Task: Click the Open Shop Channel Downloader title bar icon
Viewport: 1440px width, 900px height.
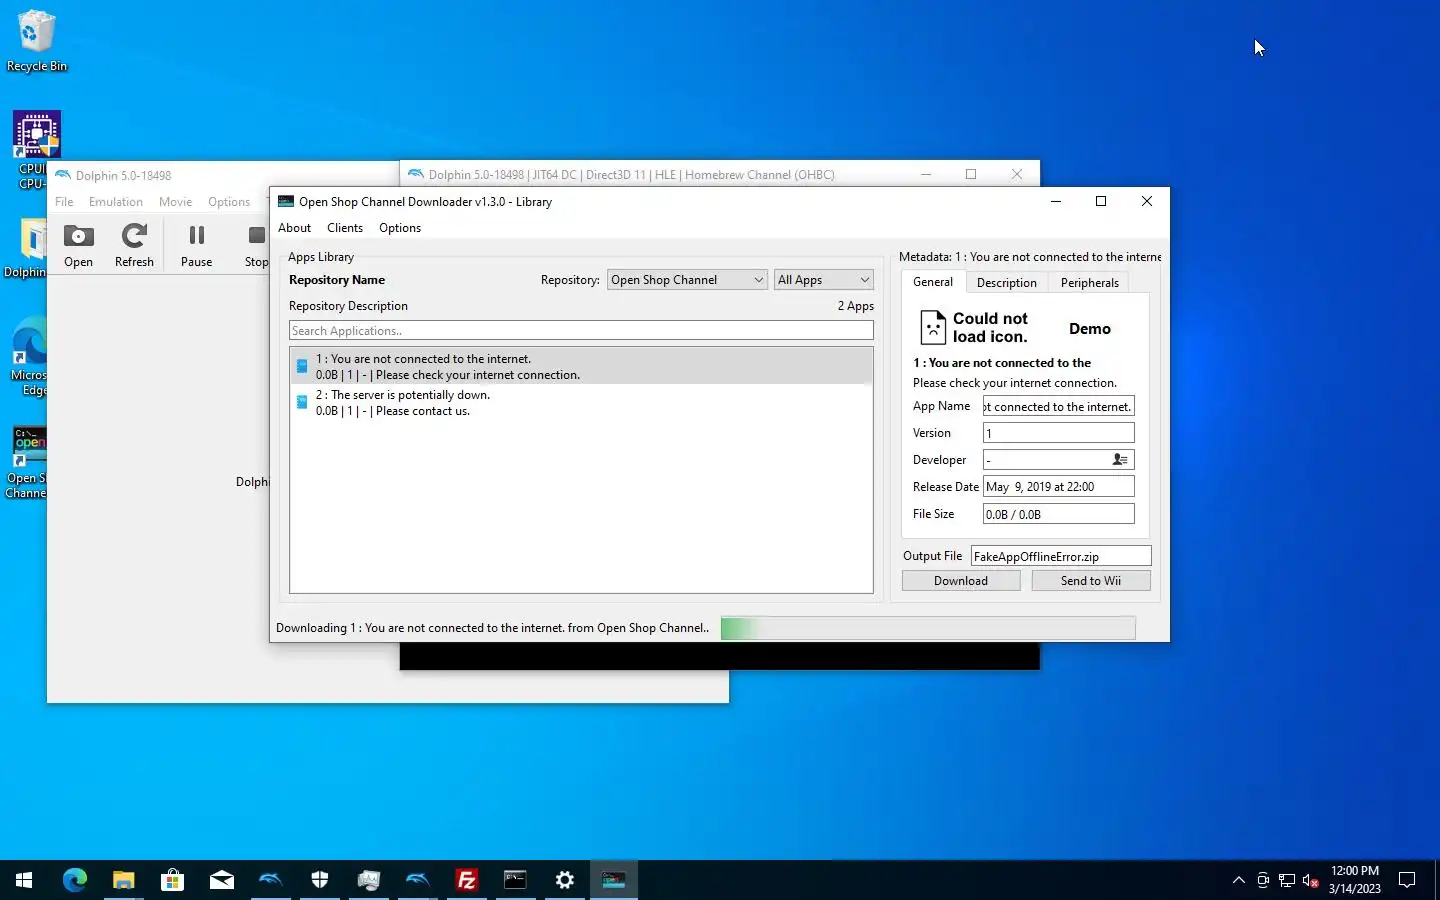Action: (x=286, y=201)
